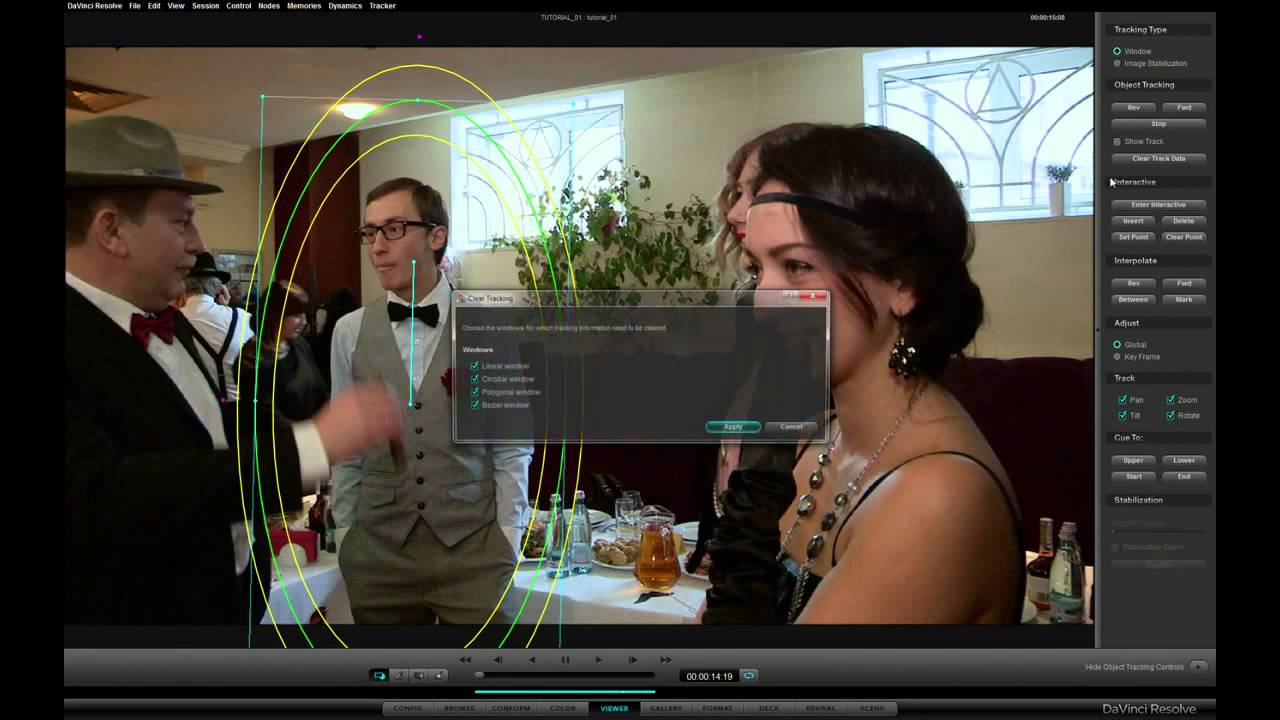
Task: Toggle the Zoom tracking checkbox
Action: point(1170,400)
